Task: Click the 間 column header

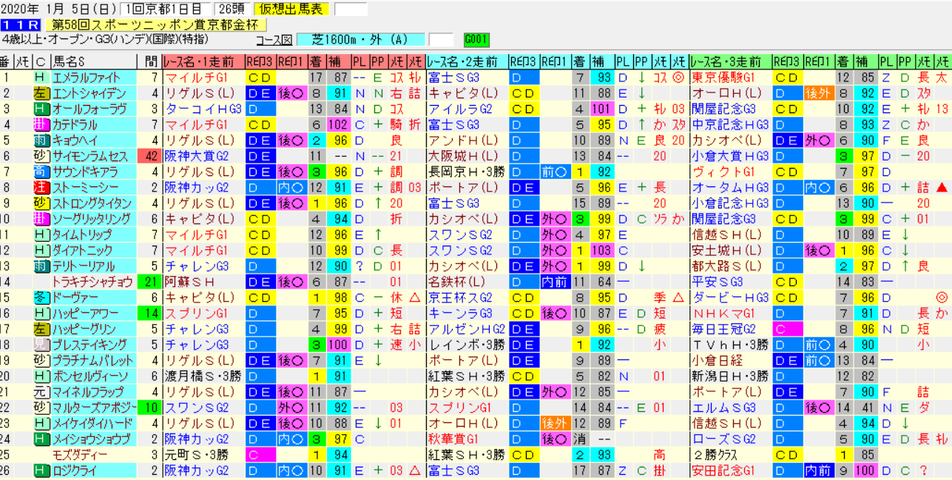Action: point(150,62)
